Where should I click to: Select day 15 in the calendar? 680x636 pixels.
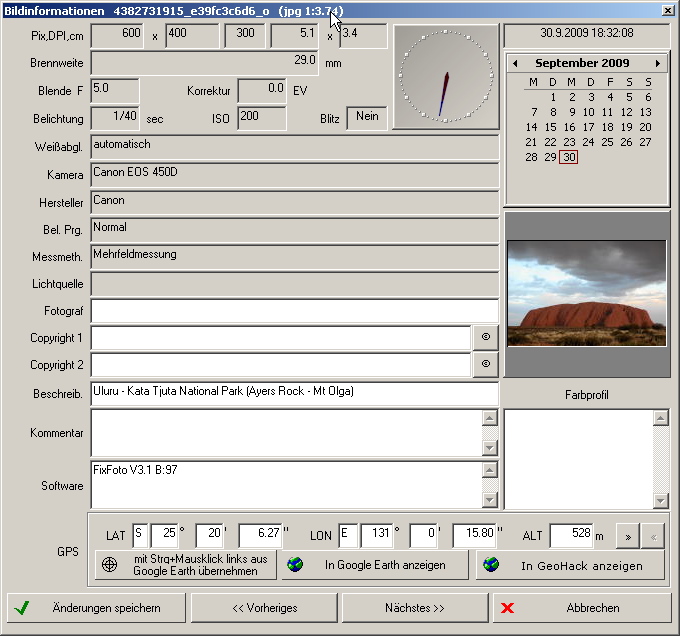tap(550, 127)
